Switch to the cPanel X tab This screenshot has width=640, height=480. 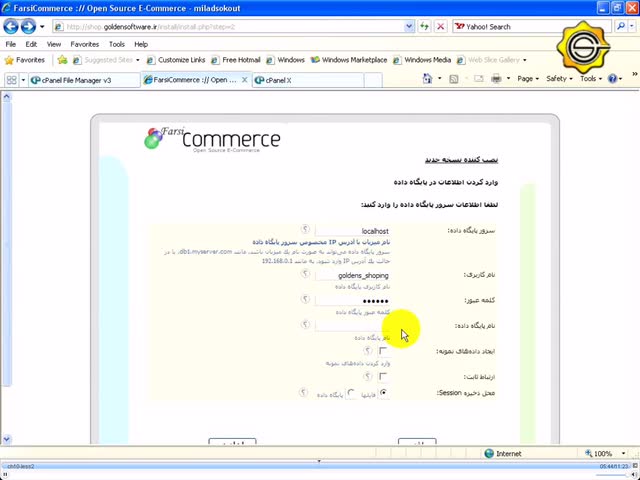(307, 80)
